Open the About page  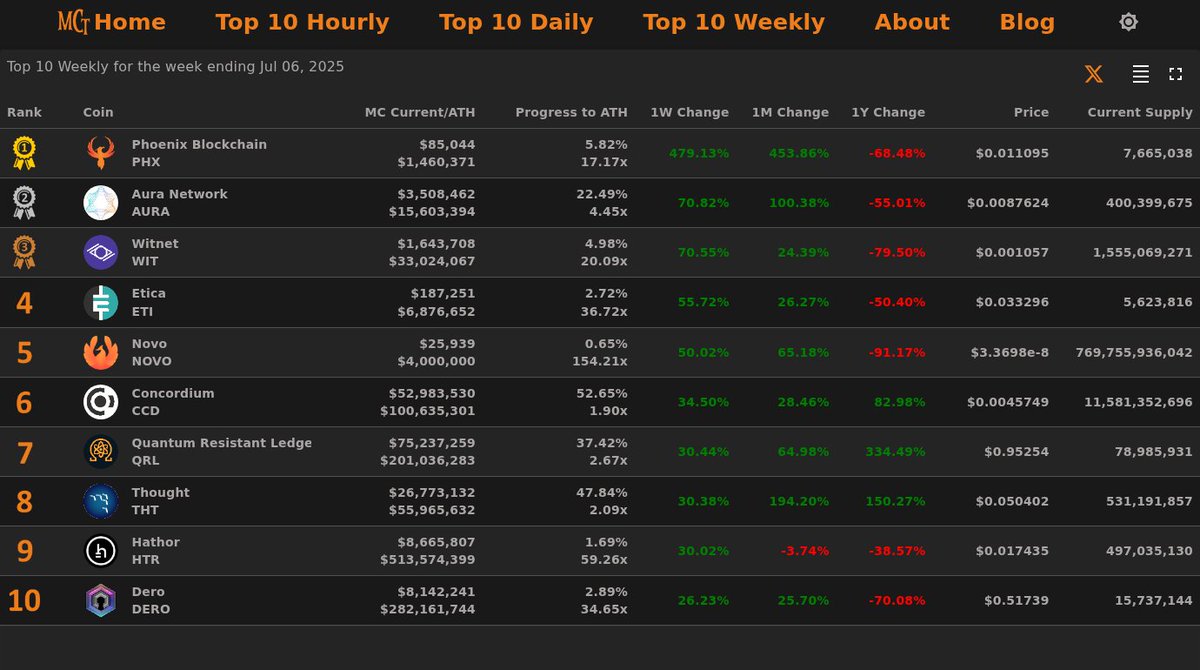pyautogui.click(x=912, y=22)
